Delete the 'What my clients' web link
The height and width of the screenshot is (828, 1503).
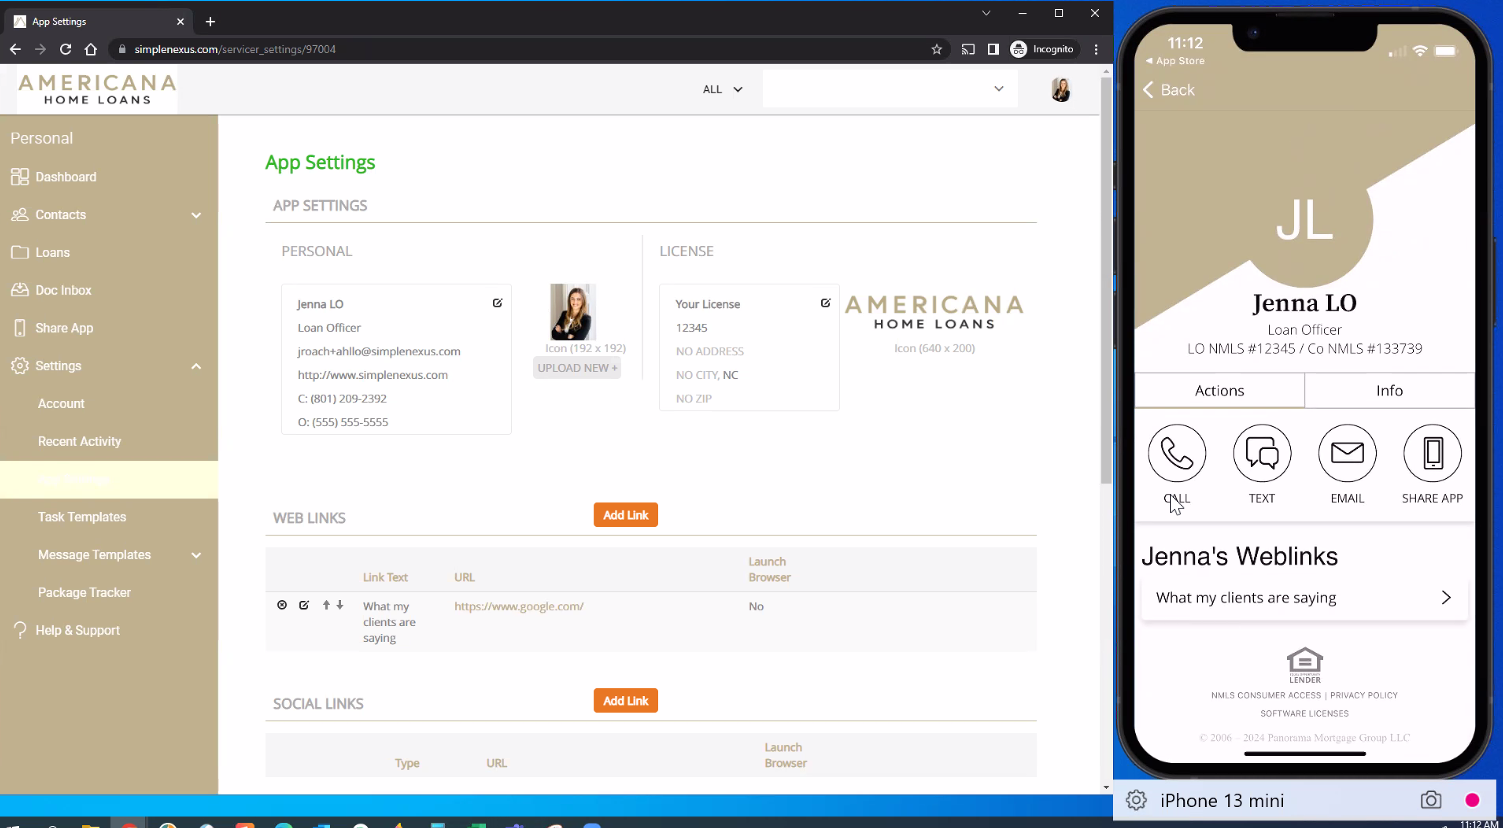point(282,605)
